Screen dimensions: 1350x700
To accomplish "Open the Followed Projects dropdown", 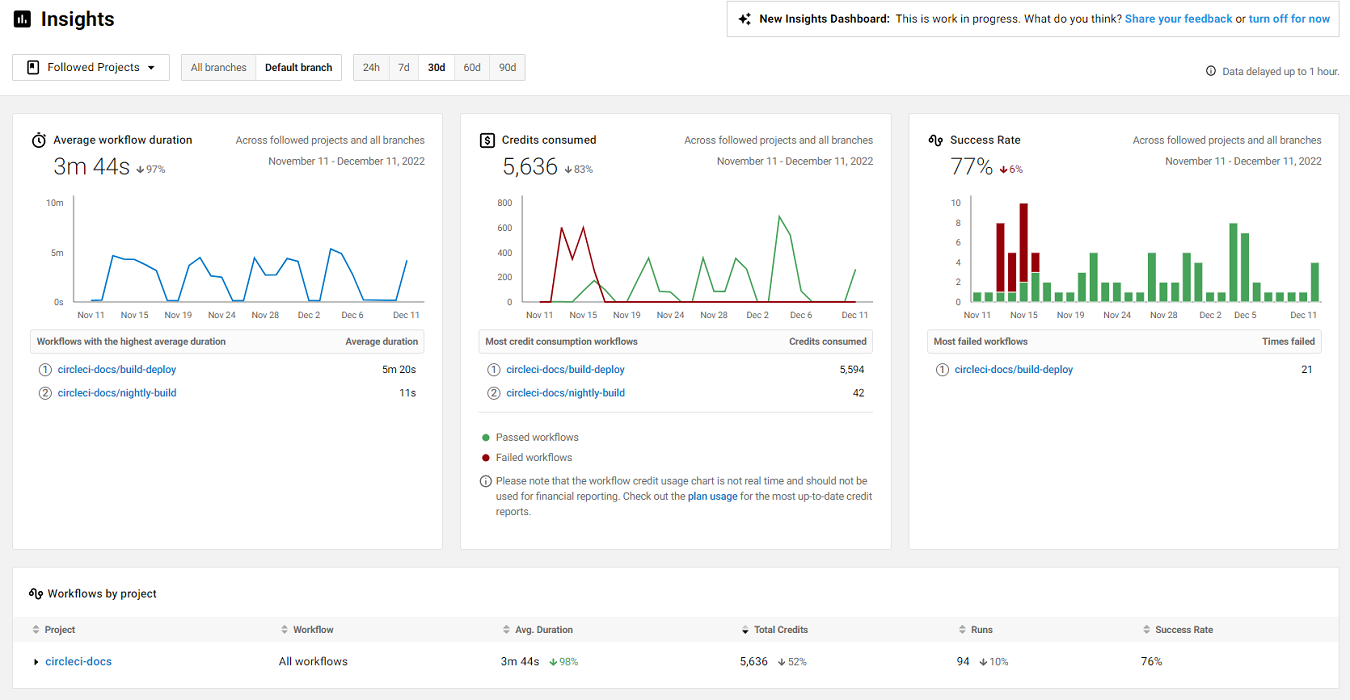I will coord(90,67).
